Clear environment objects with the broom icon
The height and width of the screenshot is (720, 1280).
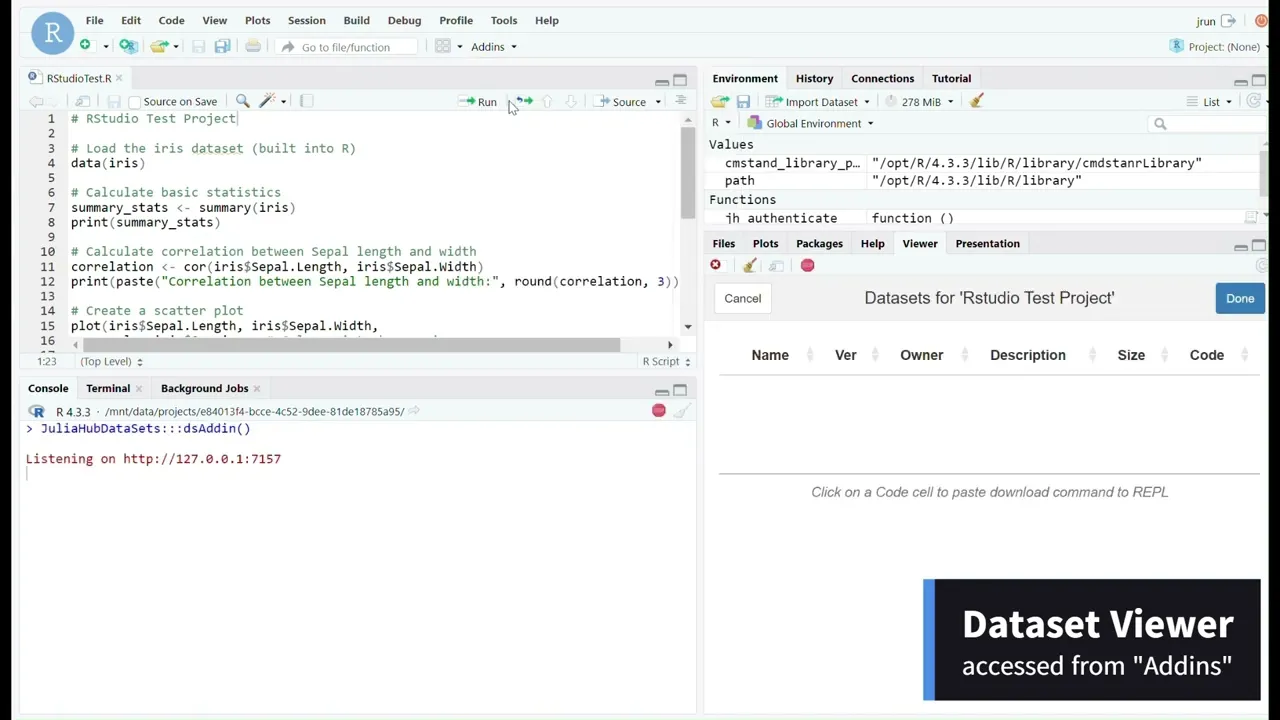[977, 101]
